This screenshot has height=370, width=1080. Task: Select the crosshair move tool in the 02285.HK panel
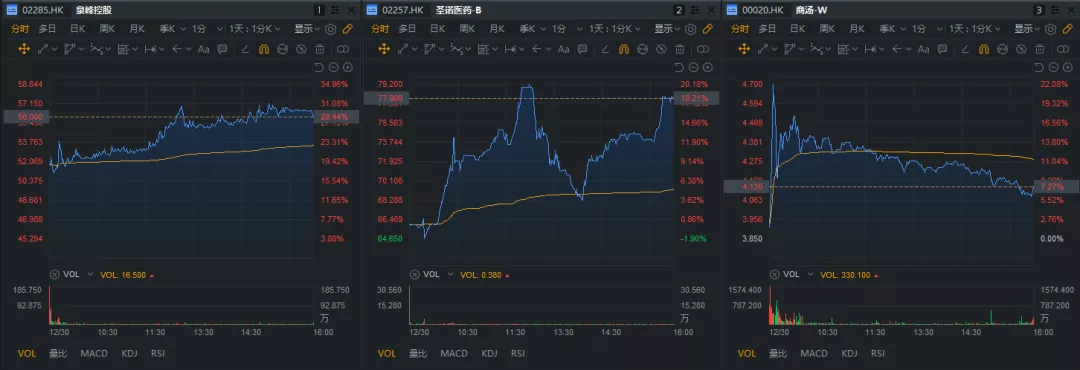24,49
